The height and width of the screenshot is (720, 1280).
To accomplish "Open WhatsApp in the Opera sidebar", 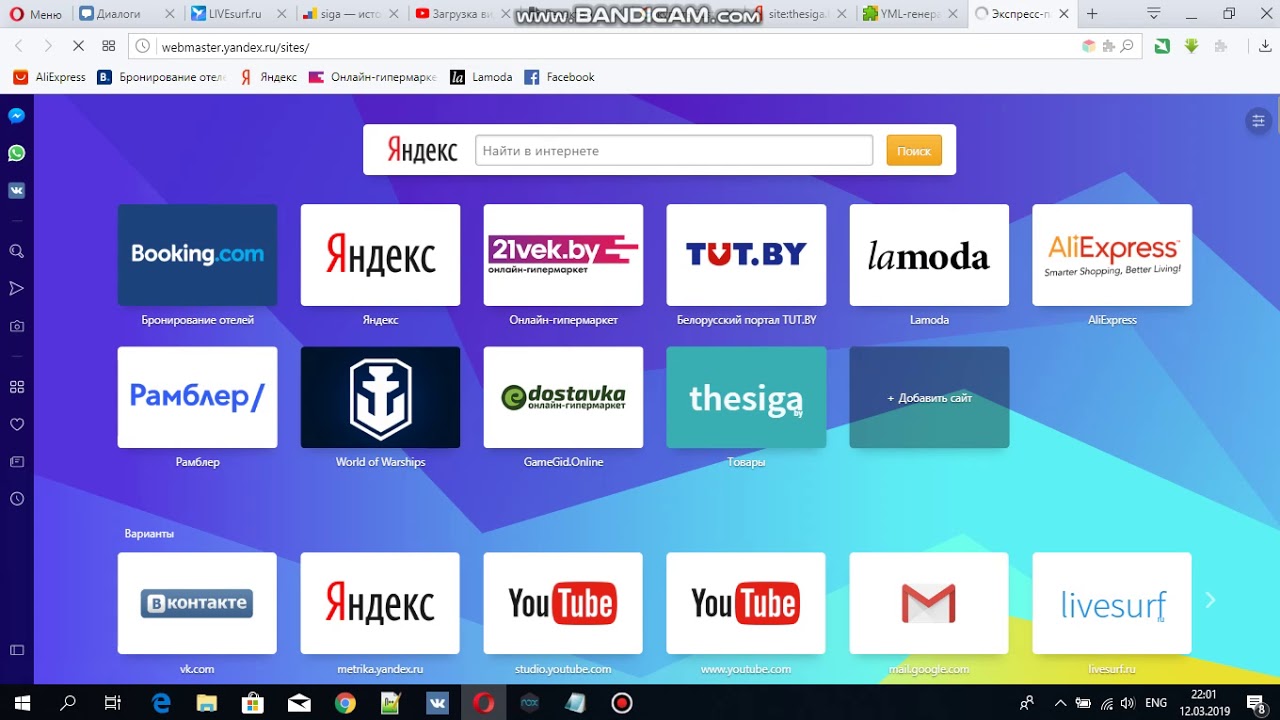I will pyautogui.click(x=16, y=153).
